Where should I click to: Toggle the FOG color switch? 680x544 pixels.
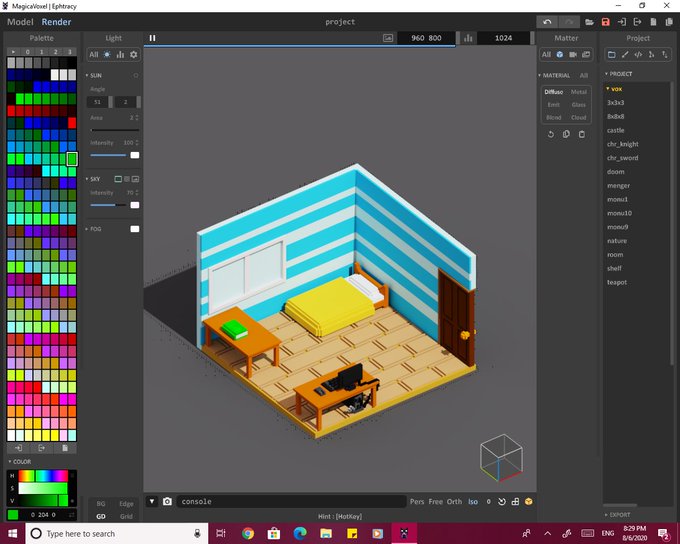(134, 229)
